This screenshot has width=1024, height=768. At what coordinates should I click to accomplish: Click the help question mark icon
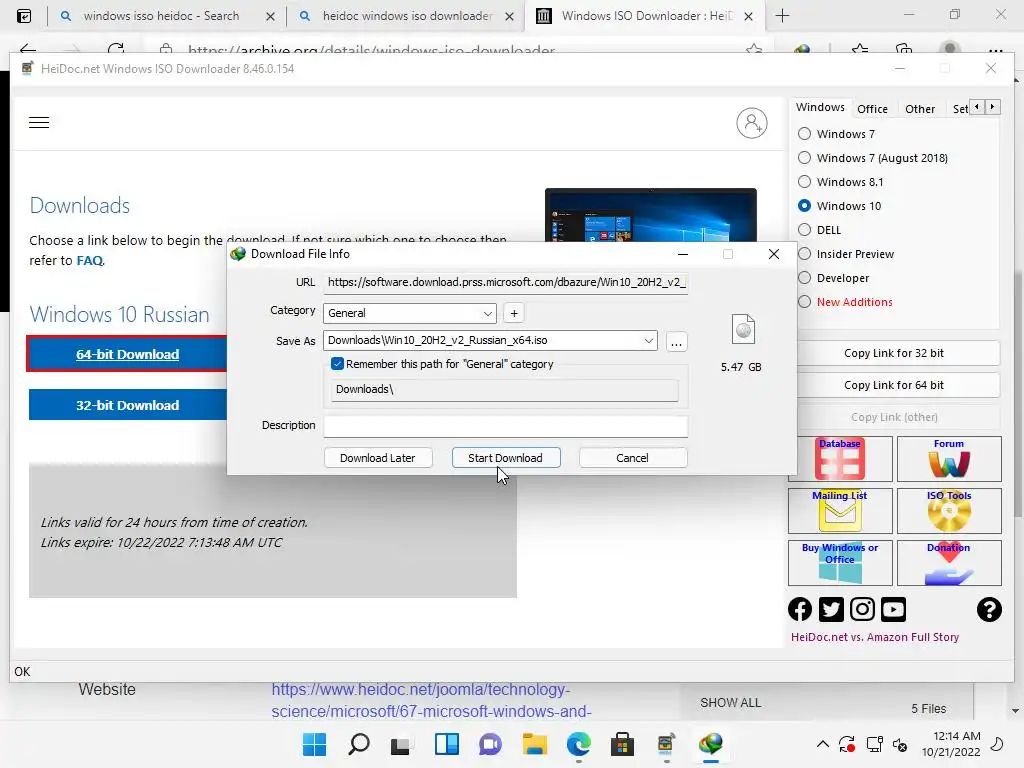989,609
